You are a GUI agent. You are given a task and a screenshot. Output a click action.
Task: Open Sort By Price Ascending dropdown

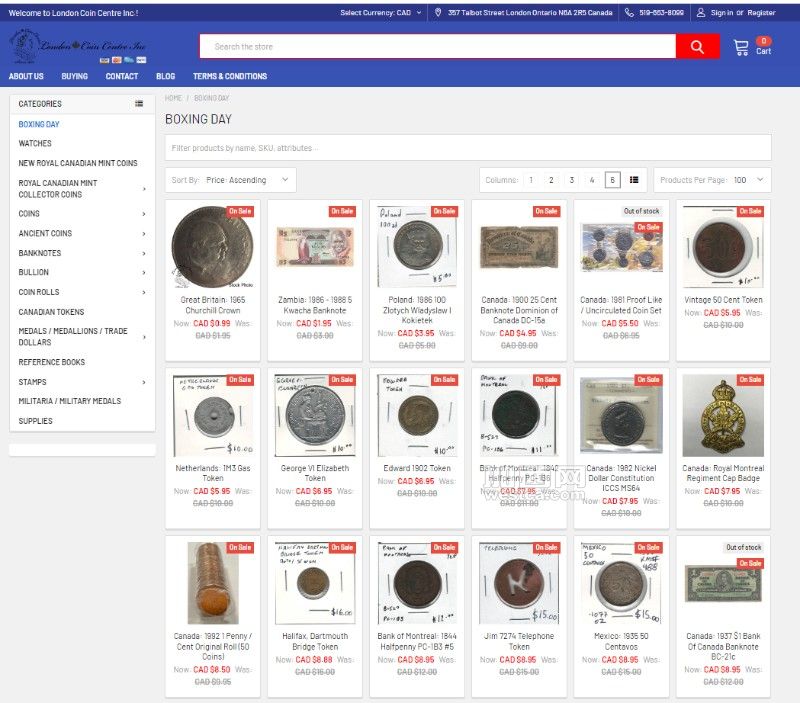coord(231,180)
